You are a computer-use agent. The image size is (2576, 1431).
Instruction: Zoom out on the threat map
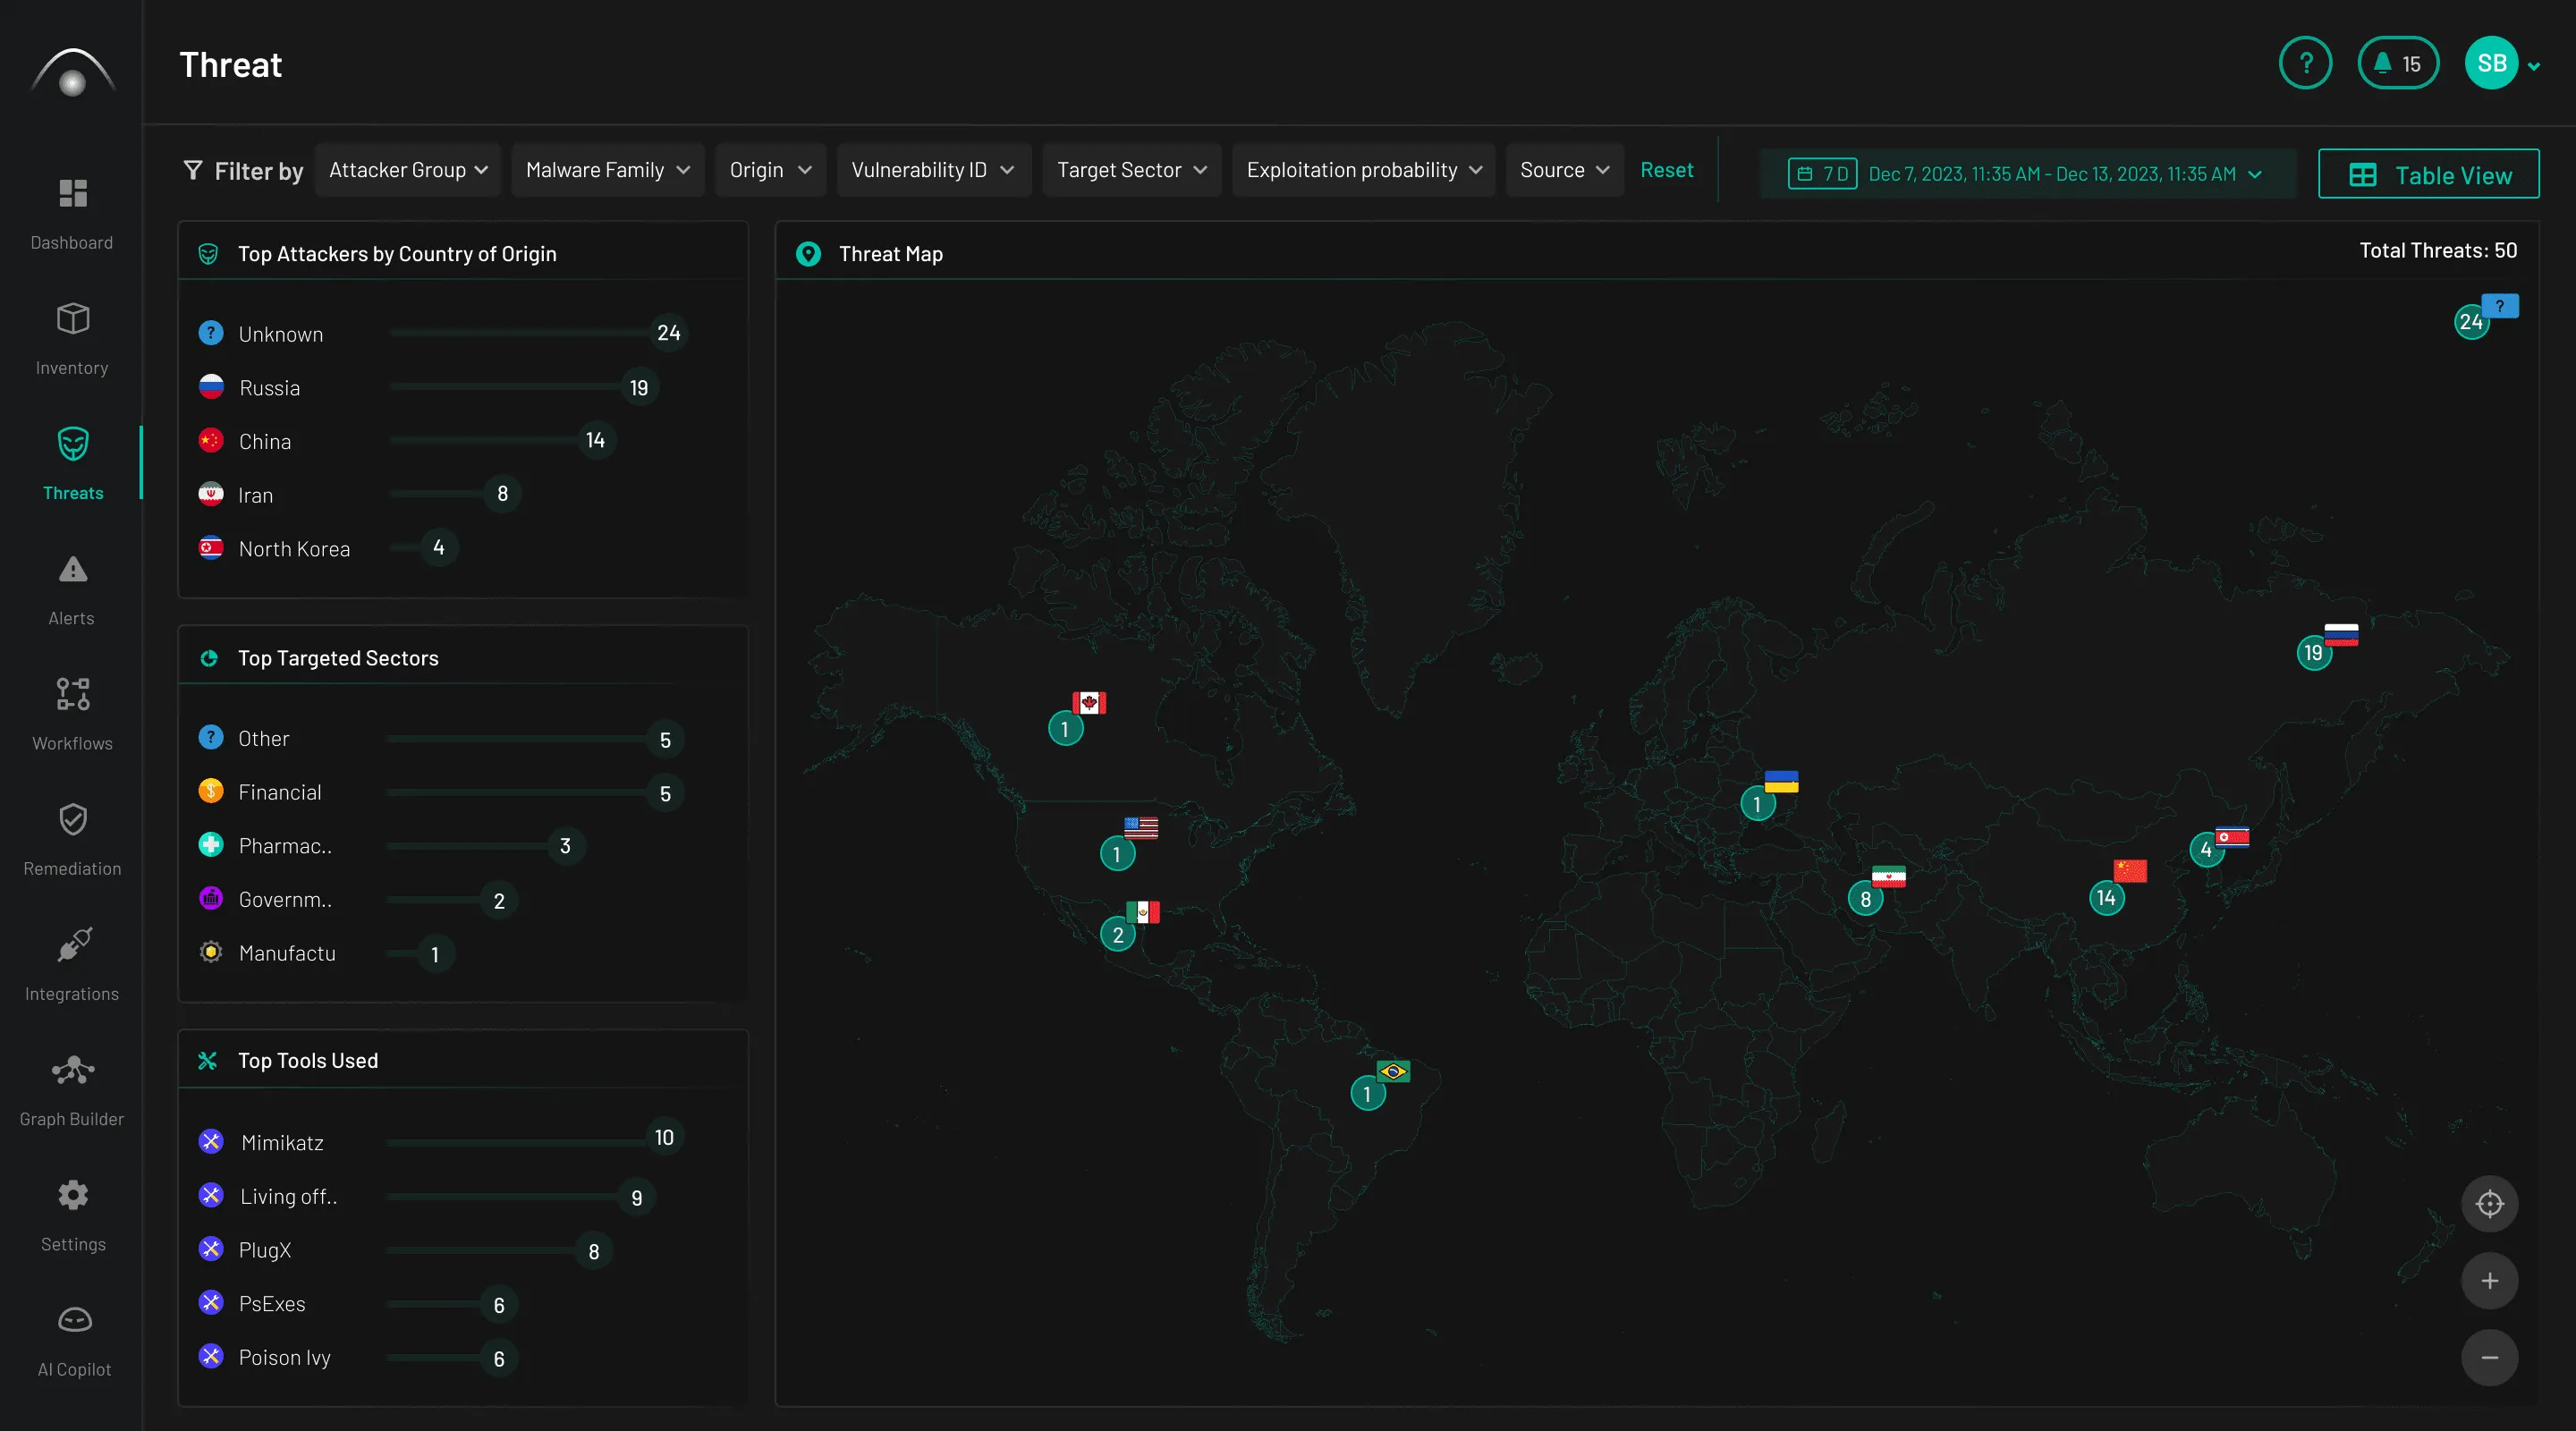pos(2489,1357)
